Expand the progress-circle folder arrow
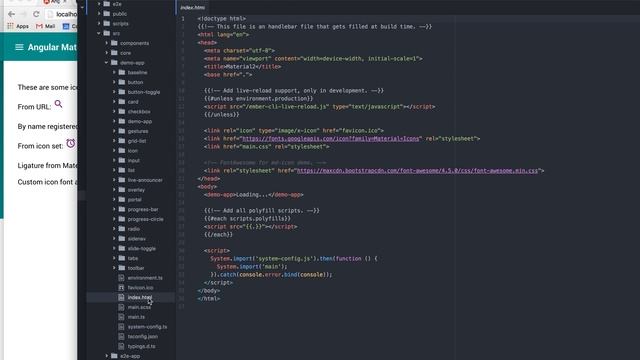The width and height of the screenshot is (640, 360). pos(114,220)
